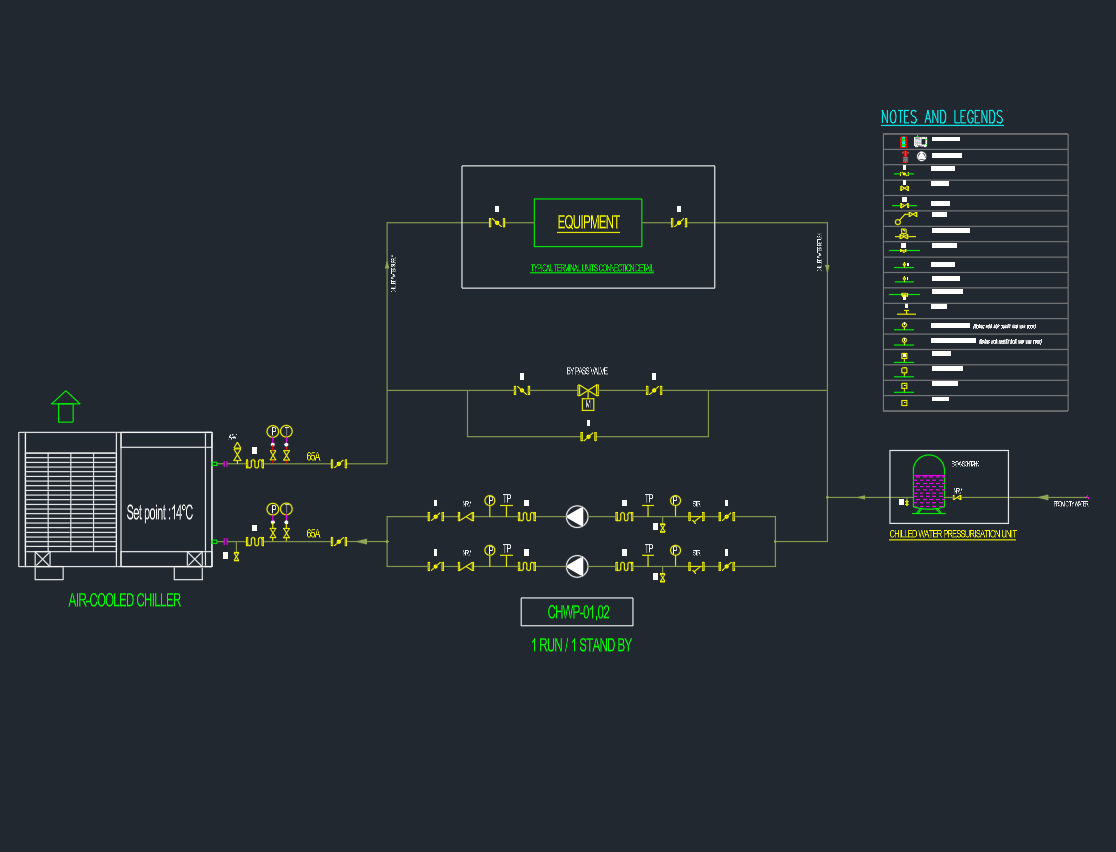Select the Set point 14°C text
Viewport: 1116px width, 852px height.
[160, 513]
